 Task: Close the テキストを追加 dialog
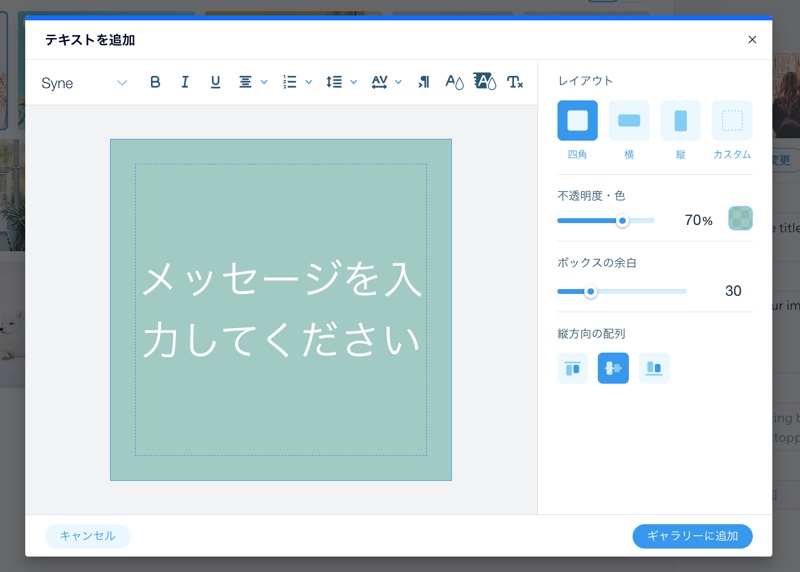pyautogui.click(x=752, y=40)
